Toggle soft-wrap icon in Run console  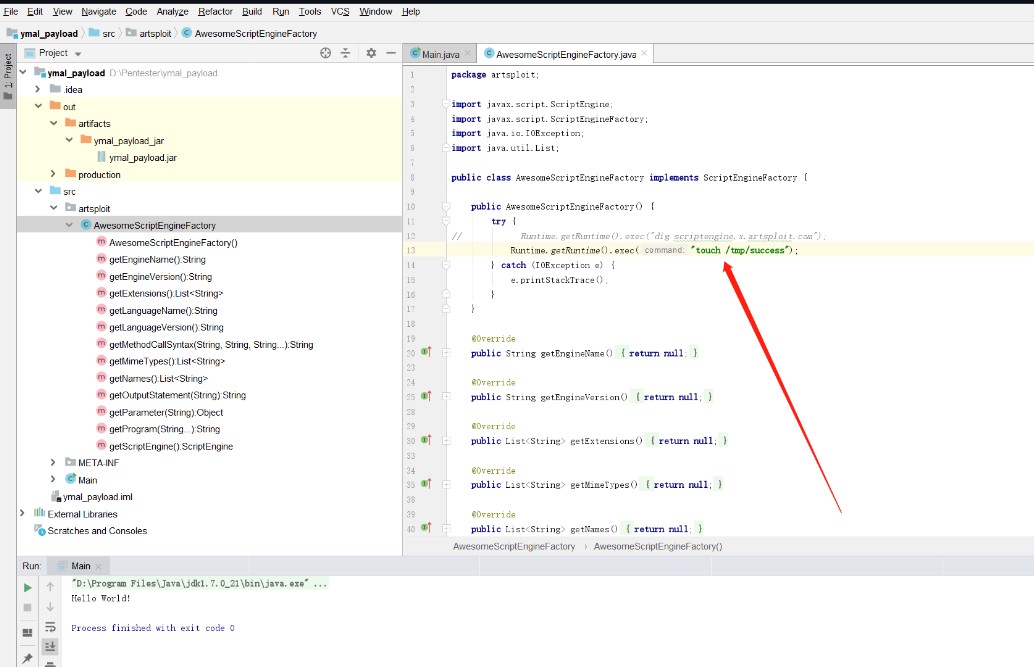[50, 627]
